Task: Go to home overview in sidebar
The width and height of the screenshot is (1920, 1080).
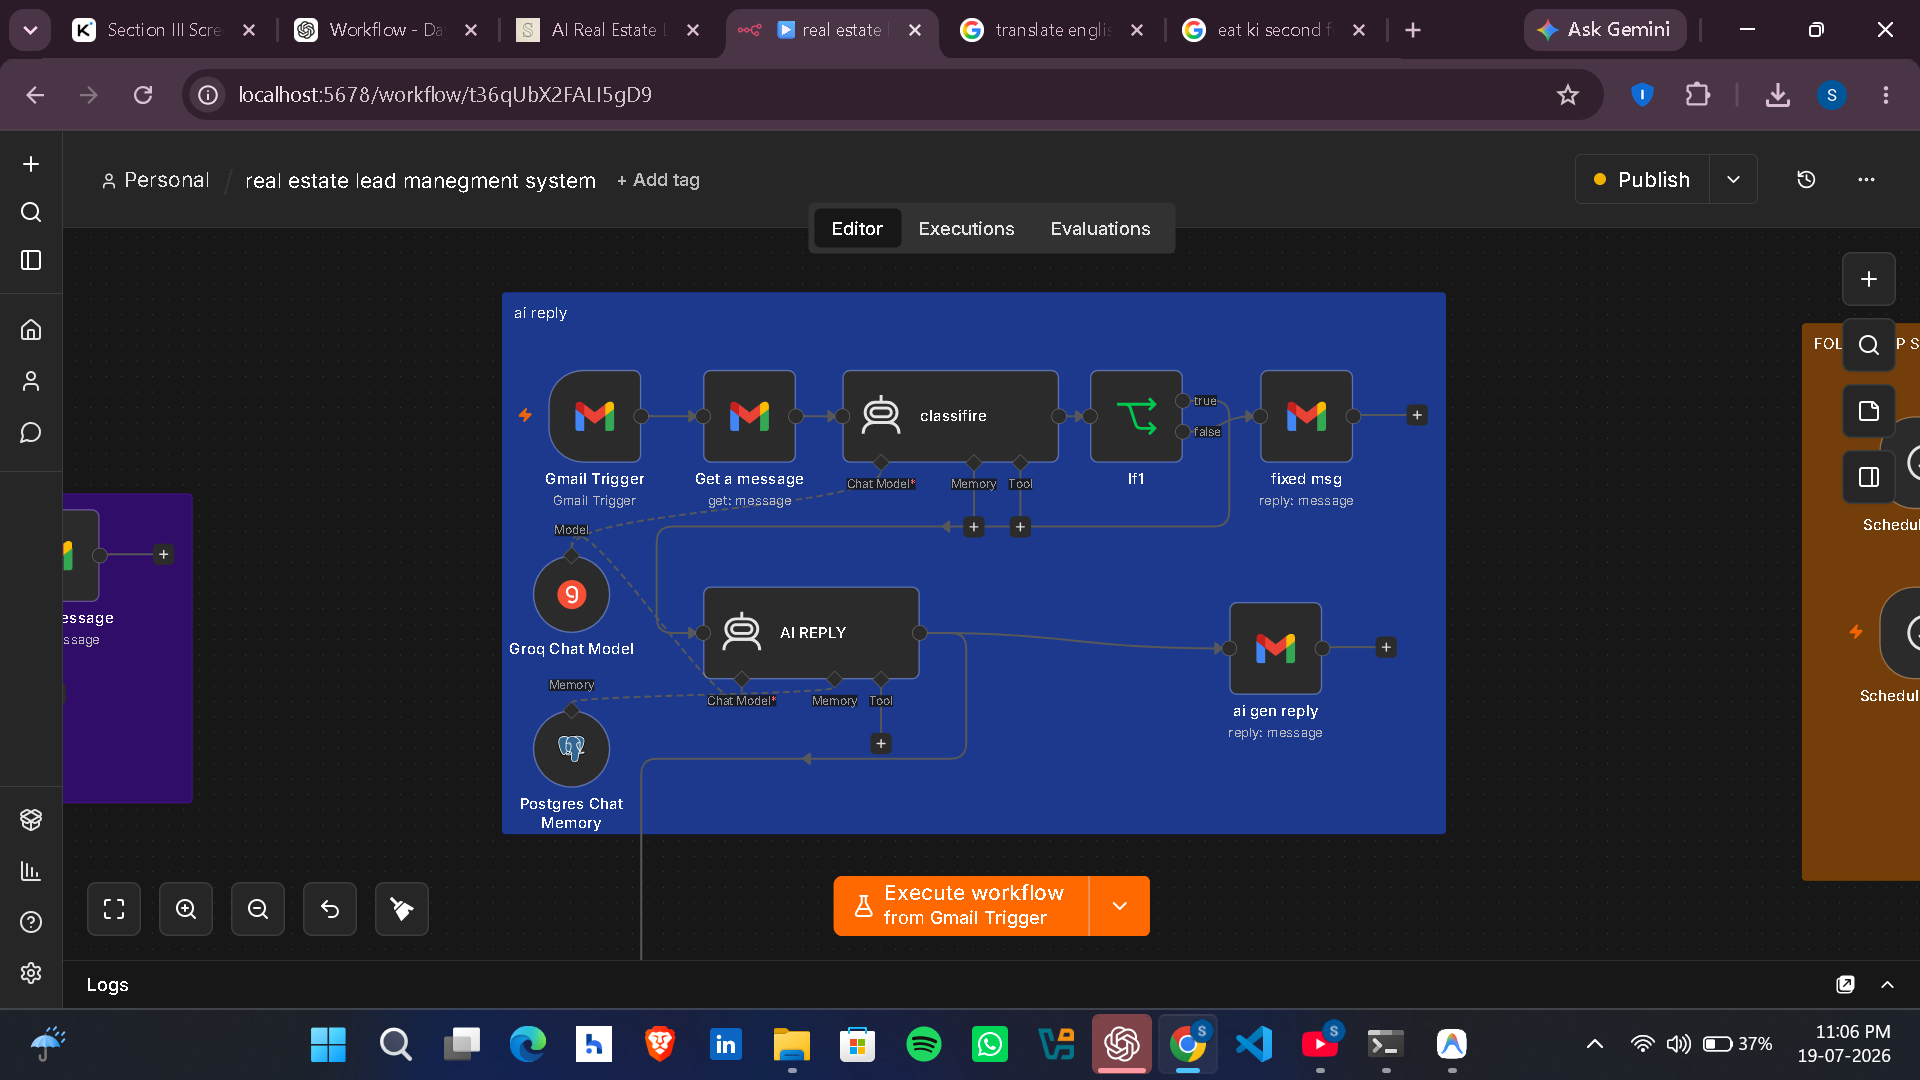Action: (x=31, y=329)
